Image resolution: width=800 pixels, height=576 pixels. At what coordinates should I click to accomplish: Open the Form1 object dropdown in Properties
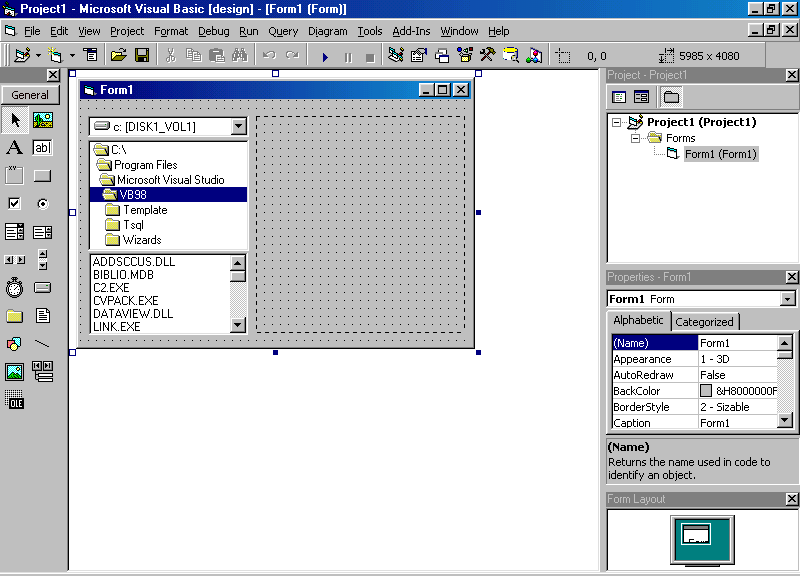[x=788, y=299]
